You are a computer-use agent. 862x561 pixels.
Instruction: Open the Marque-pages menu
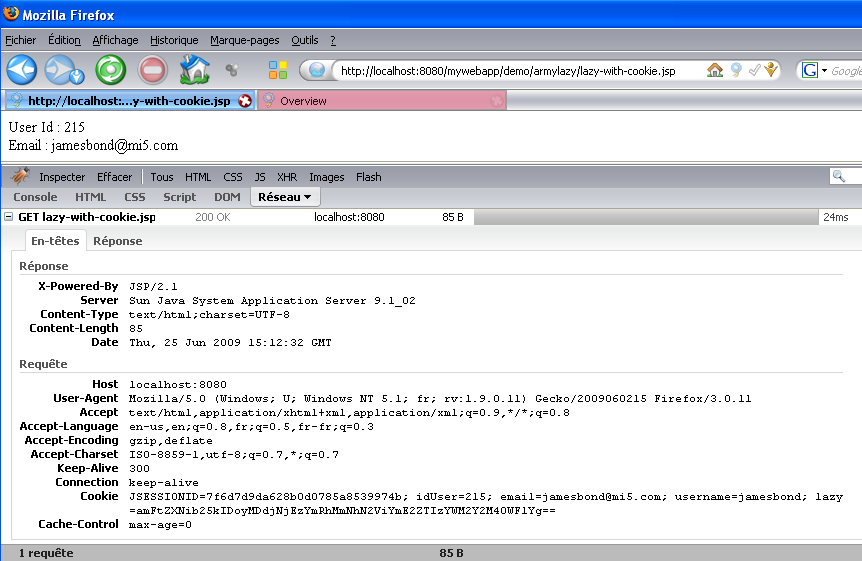244,40
